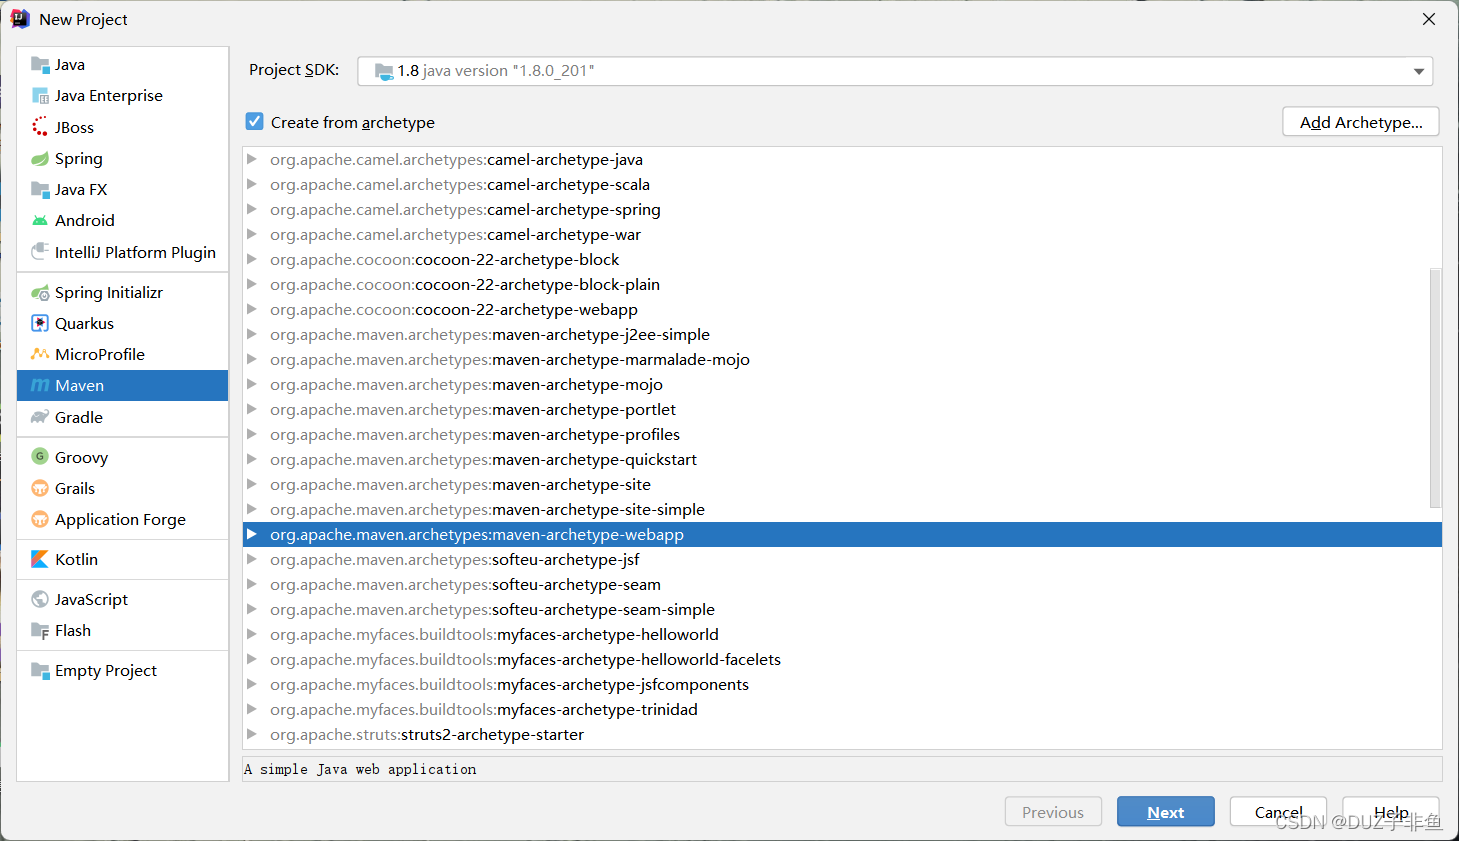Close the New Project dialog
The height and width of the screenshot is (841, 1459).
click(x=1429, y=19)
